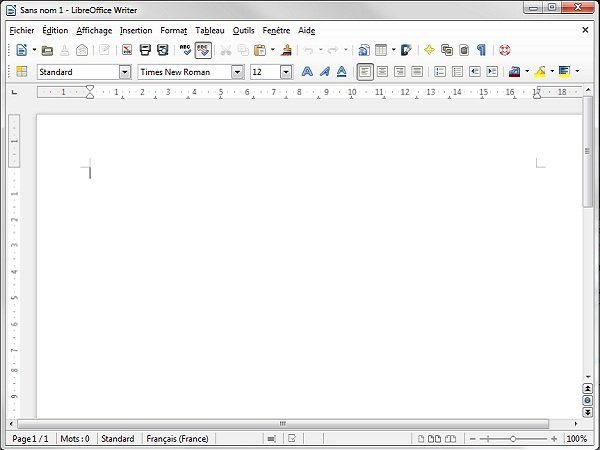Open the Insertion menu
The image size is (600, 450).
coord(136,30)
